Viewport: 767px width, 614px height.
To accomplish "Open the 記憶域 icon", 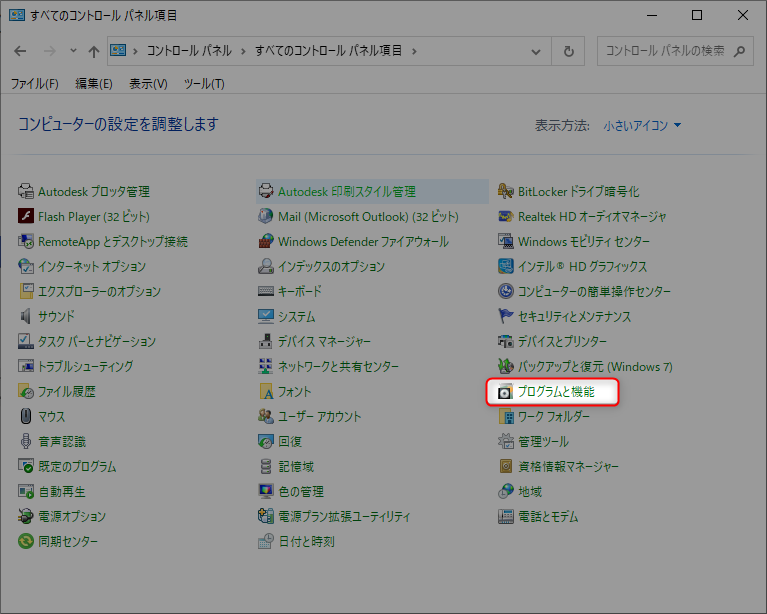I will tap(266, 466).
